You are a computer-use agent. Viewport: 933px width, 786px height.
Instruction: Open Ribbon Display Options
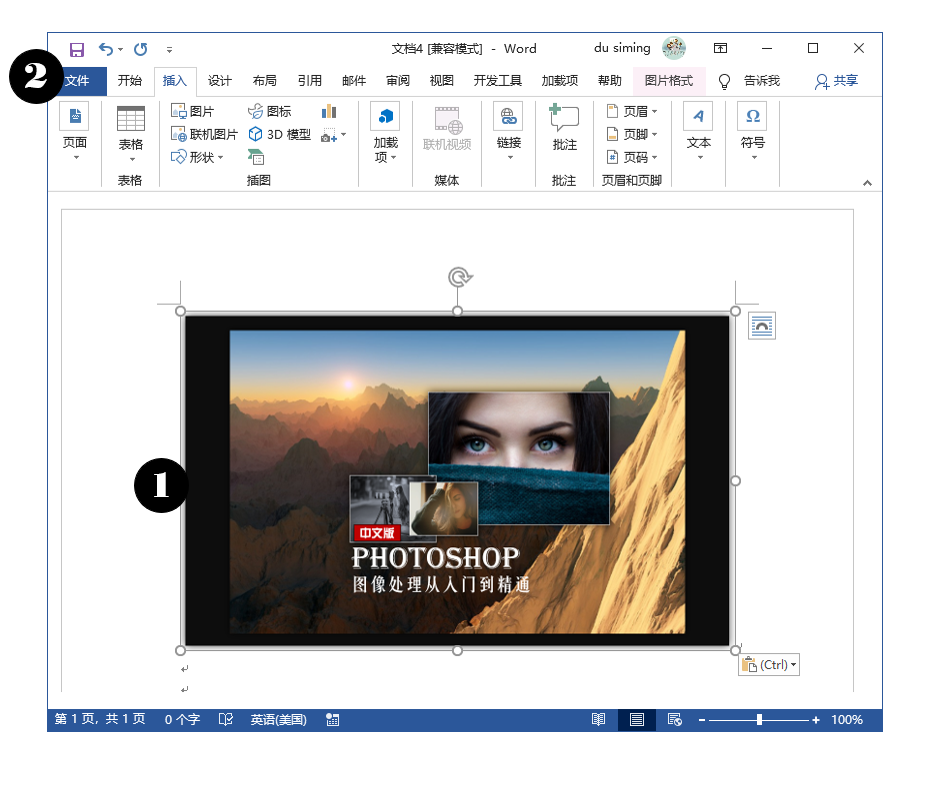[721, 48]
